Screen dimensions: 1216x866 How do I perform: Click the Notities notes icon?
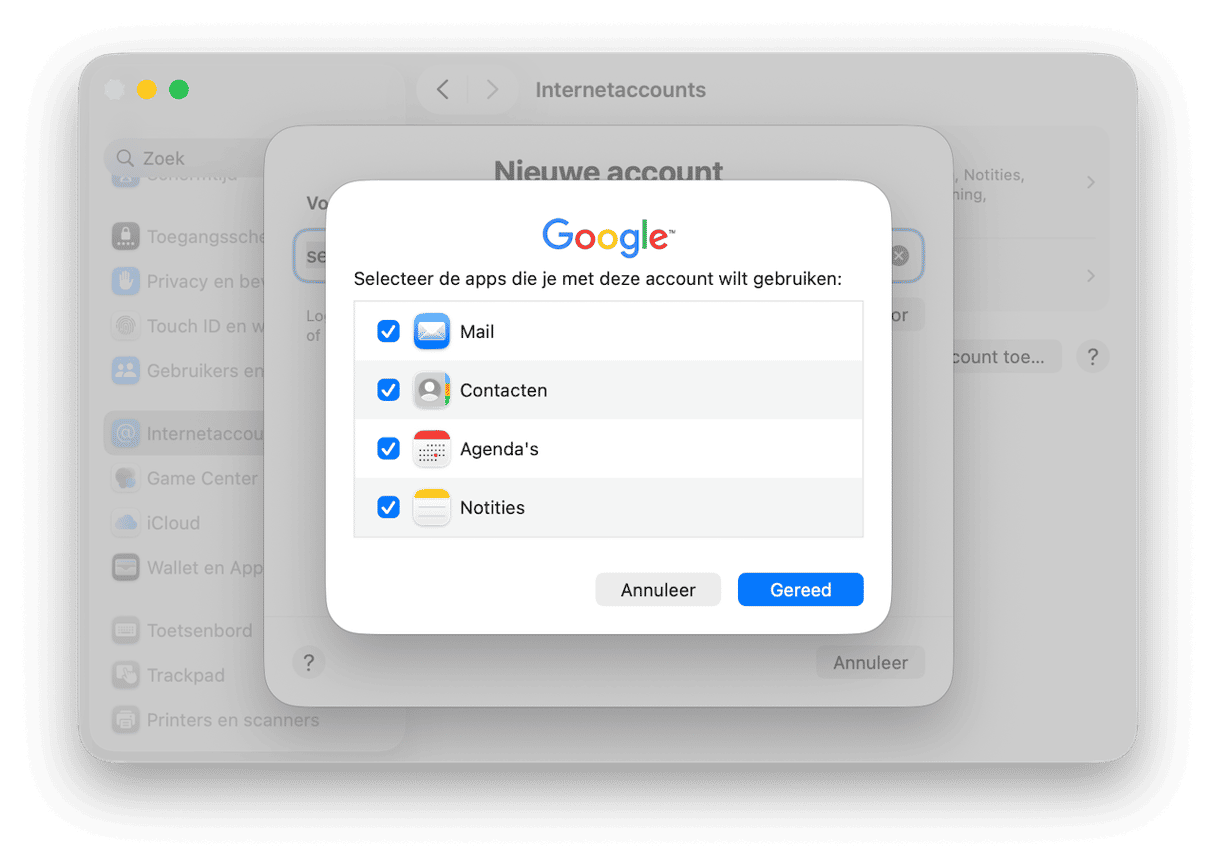pyautogui.click(x=432, y=507)
